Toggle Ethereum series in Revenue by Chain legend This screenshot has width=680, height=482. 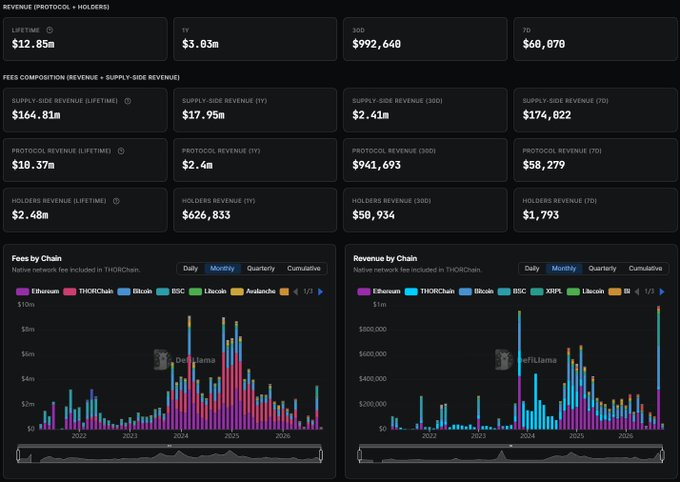[379, 291]
